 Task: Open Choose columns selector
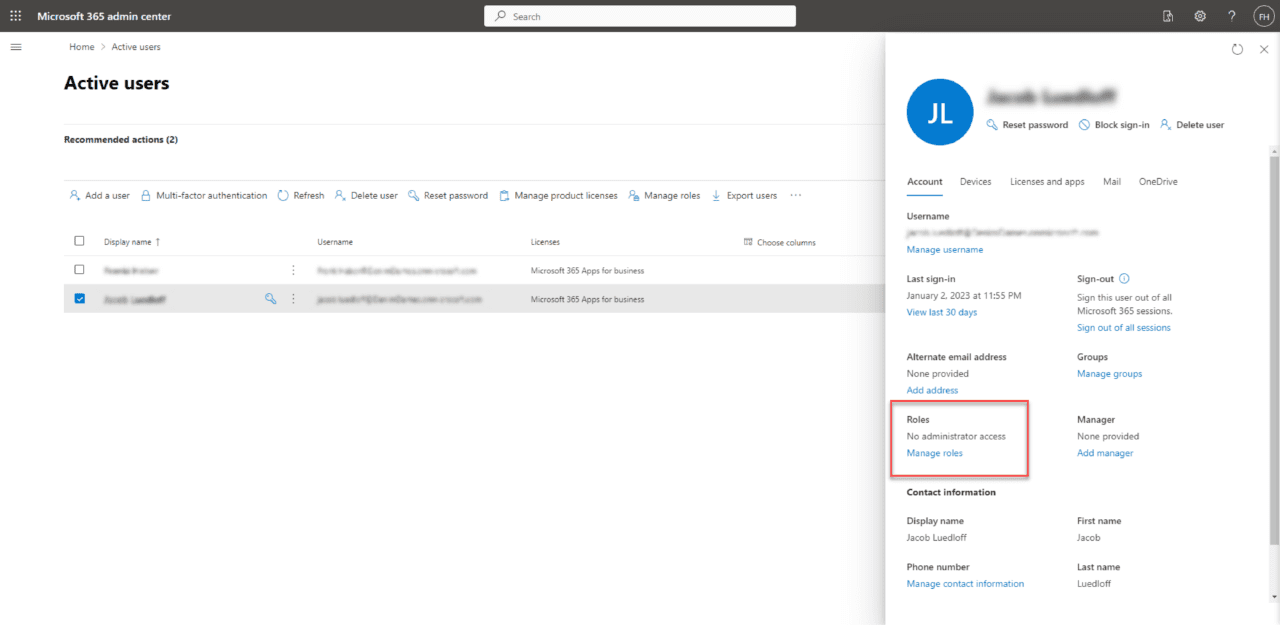tap(779, 242)
